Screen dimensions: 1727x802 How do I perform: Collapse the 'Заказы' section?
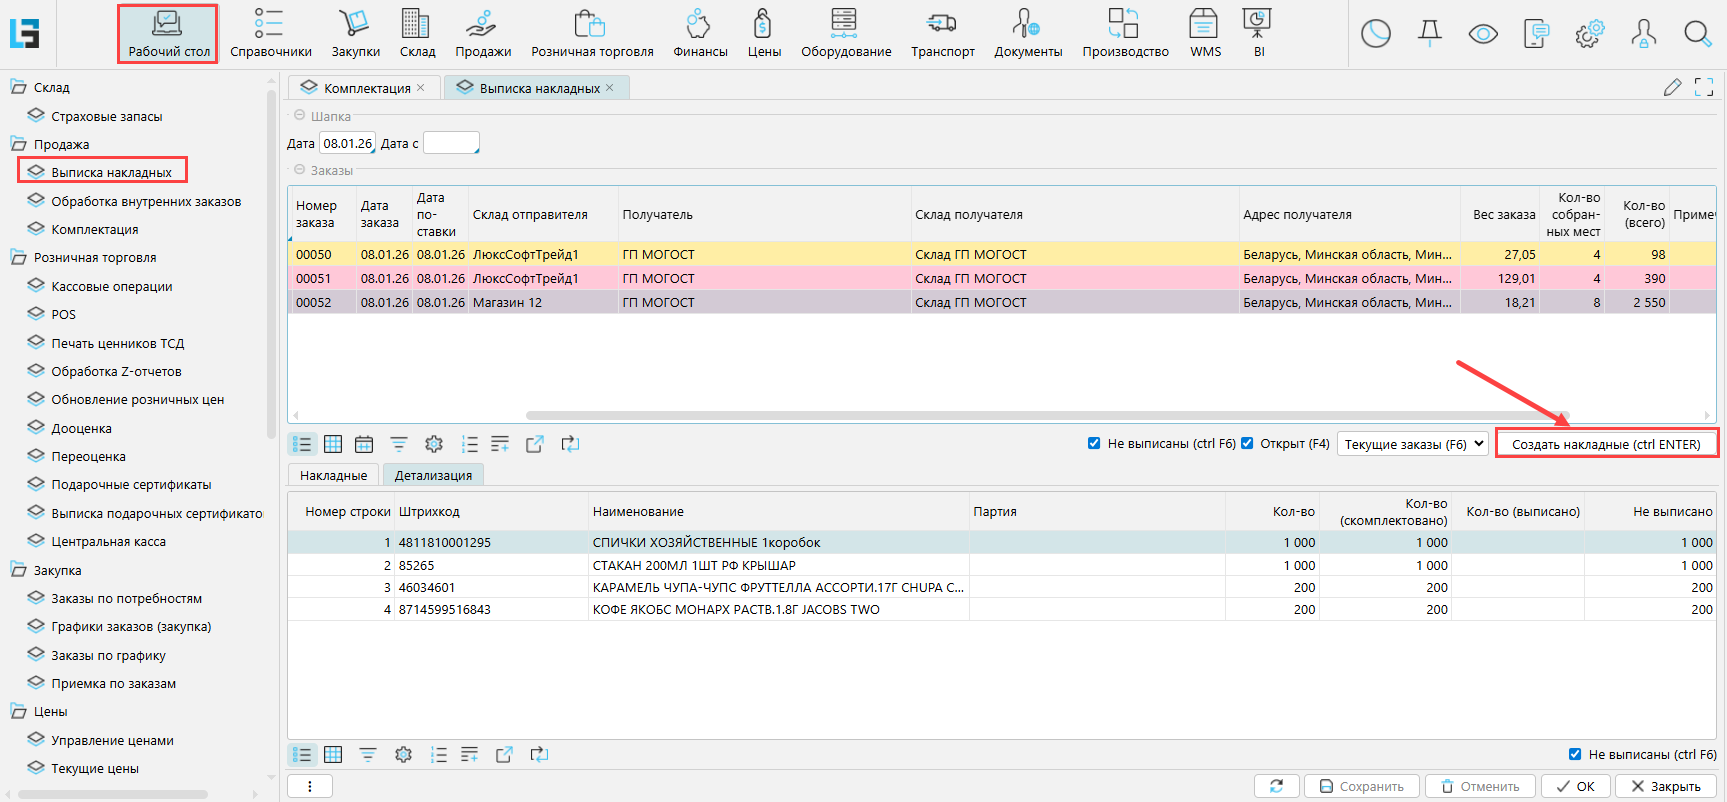[299, 171]
